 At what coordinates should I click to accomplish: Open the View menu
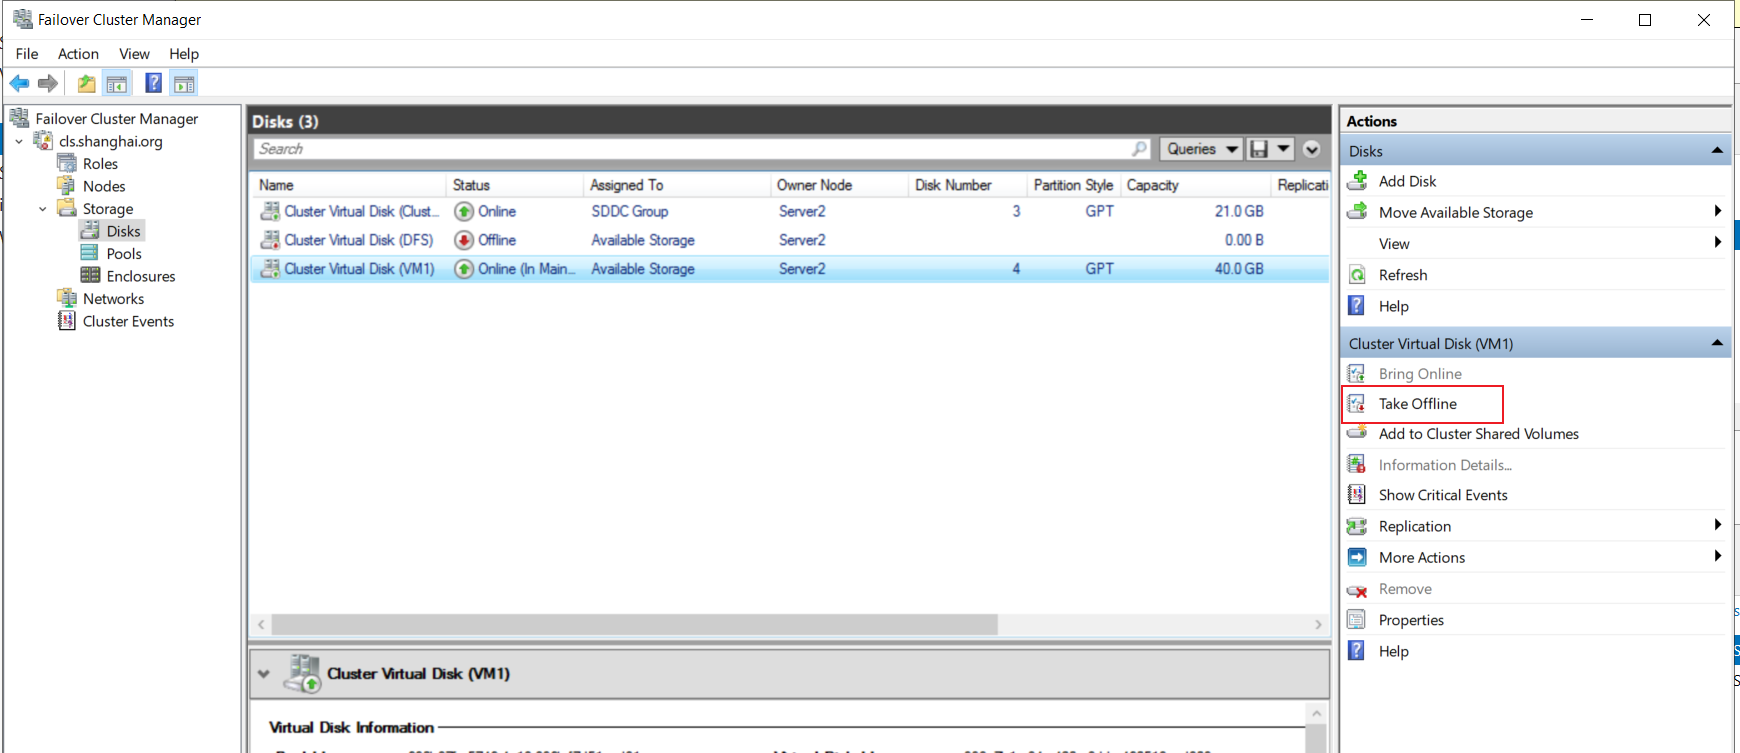[134, 54]
